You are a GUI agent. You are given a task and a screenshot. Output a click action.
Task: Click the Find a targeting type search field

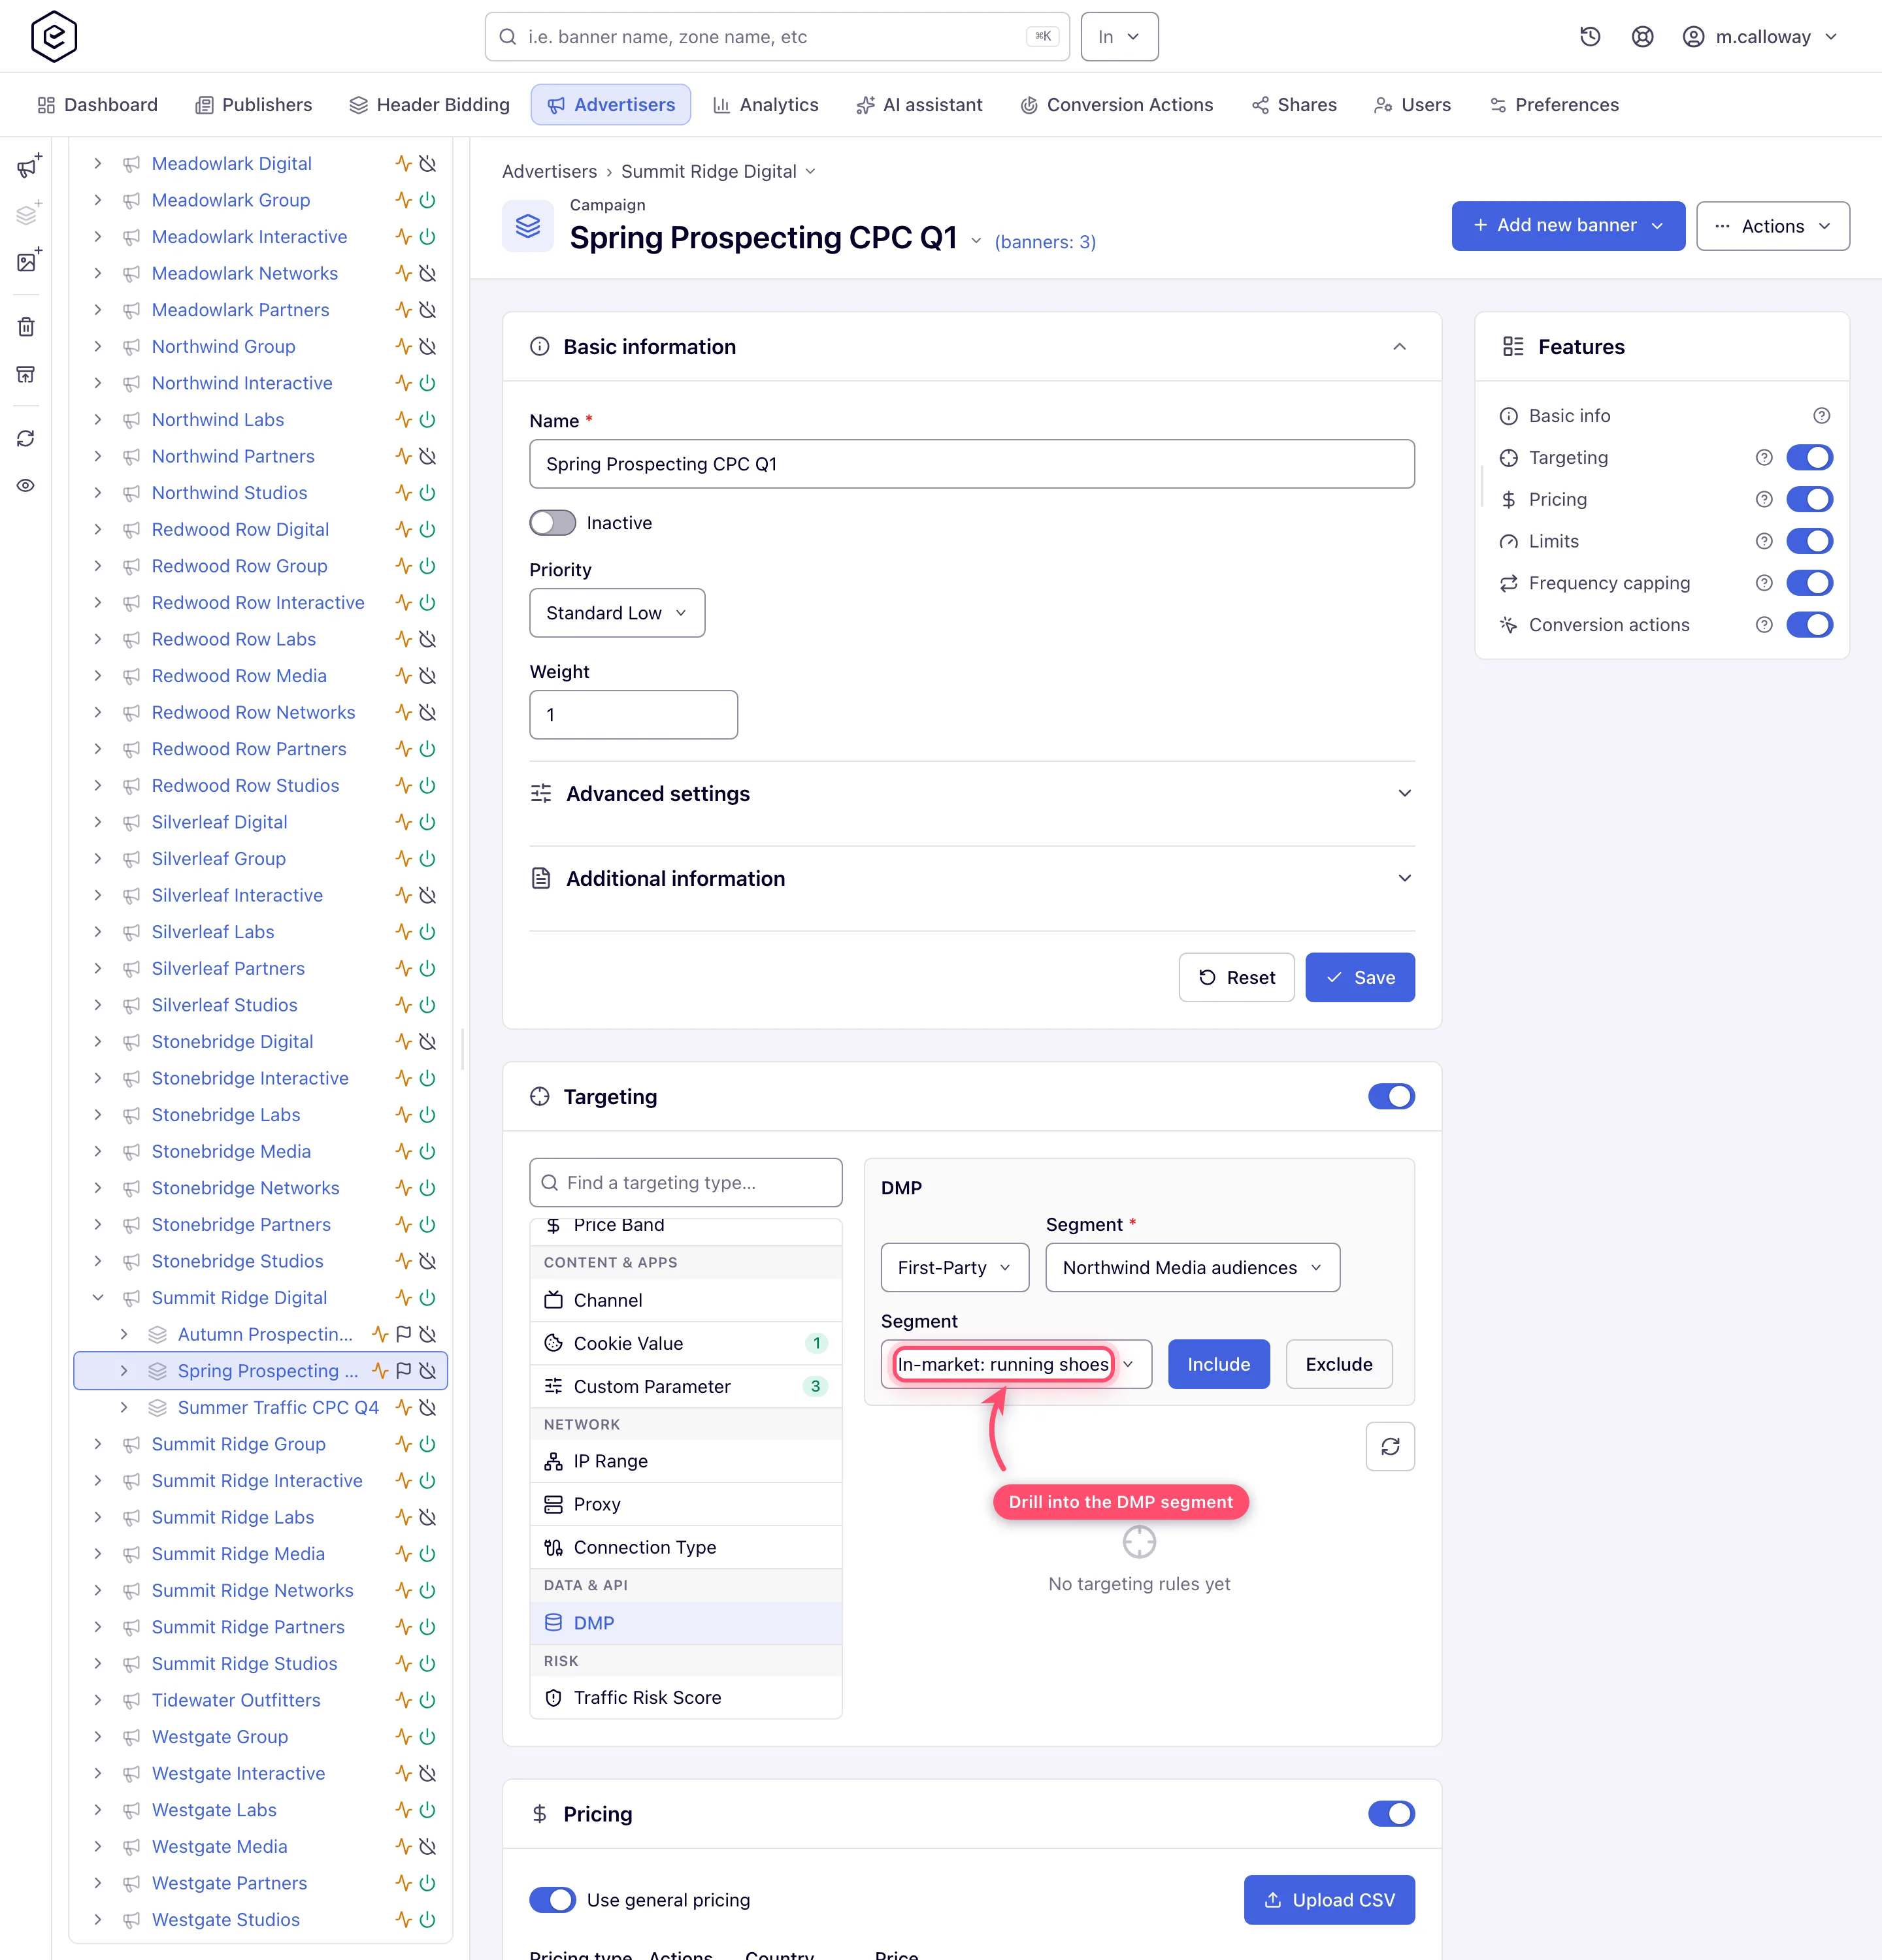click(686, 1183)
